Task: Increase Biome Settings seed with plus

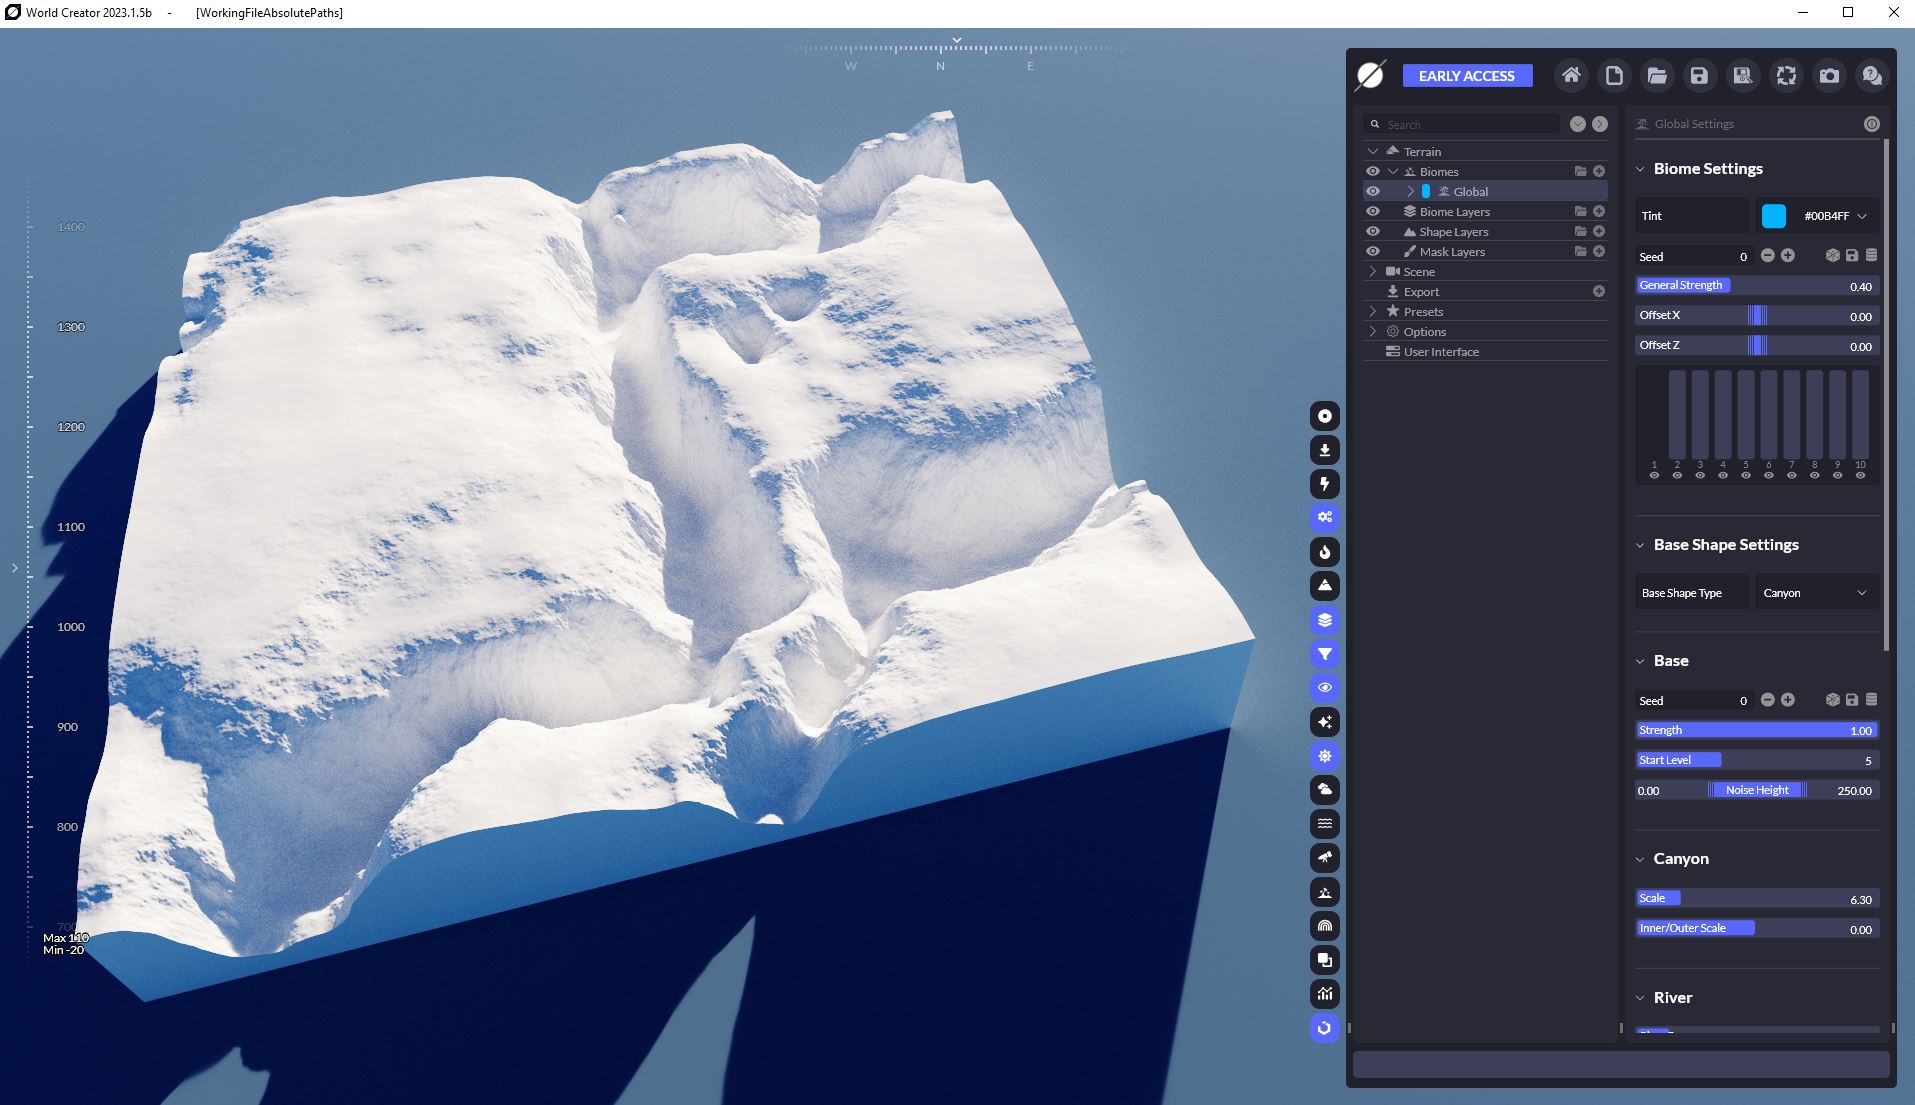Action: pyautogui.click(x=1788, y=256)
